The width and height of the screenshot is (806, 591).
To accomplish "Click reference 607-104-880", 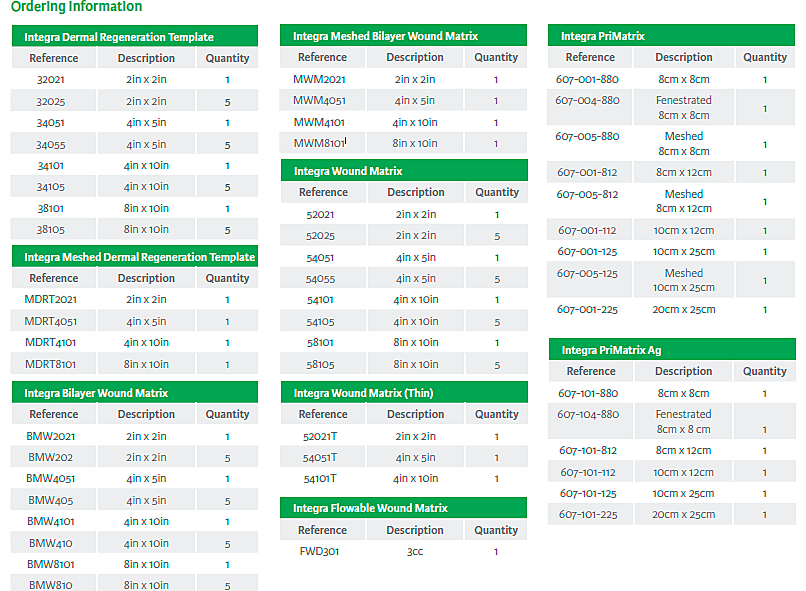I will 587,414.
